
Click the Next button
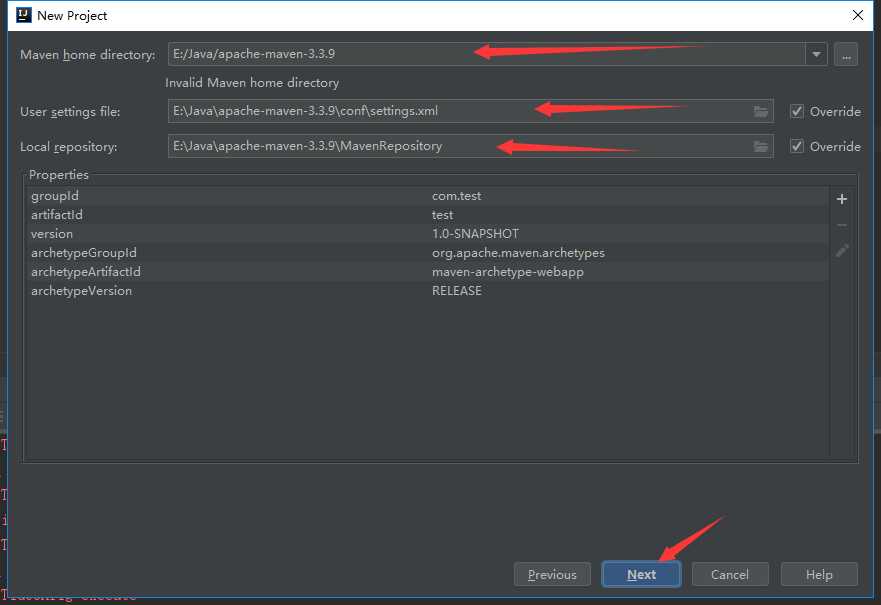641,574
